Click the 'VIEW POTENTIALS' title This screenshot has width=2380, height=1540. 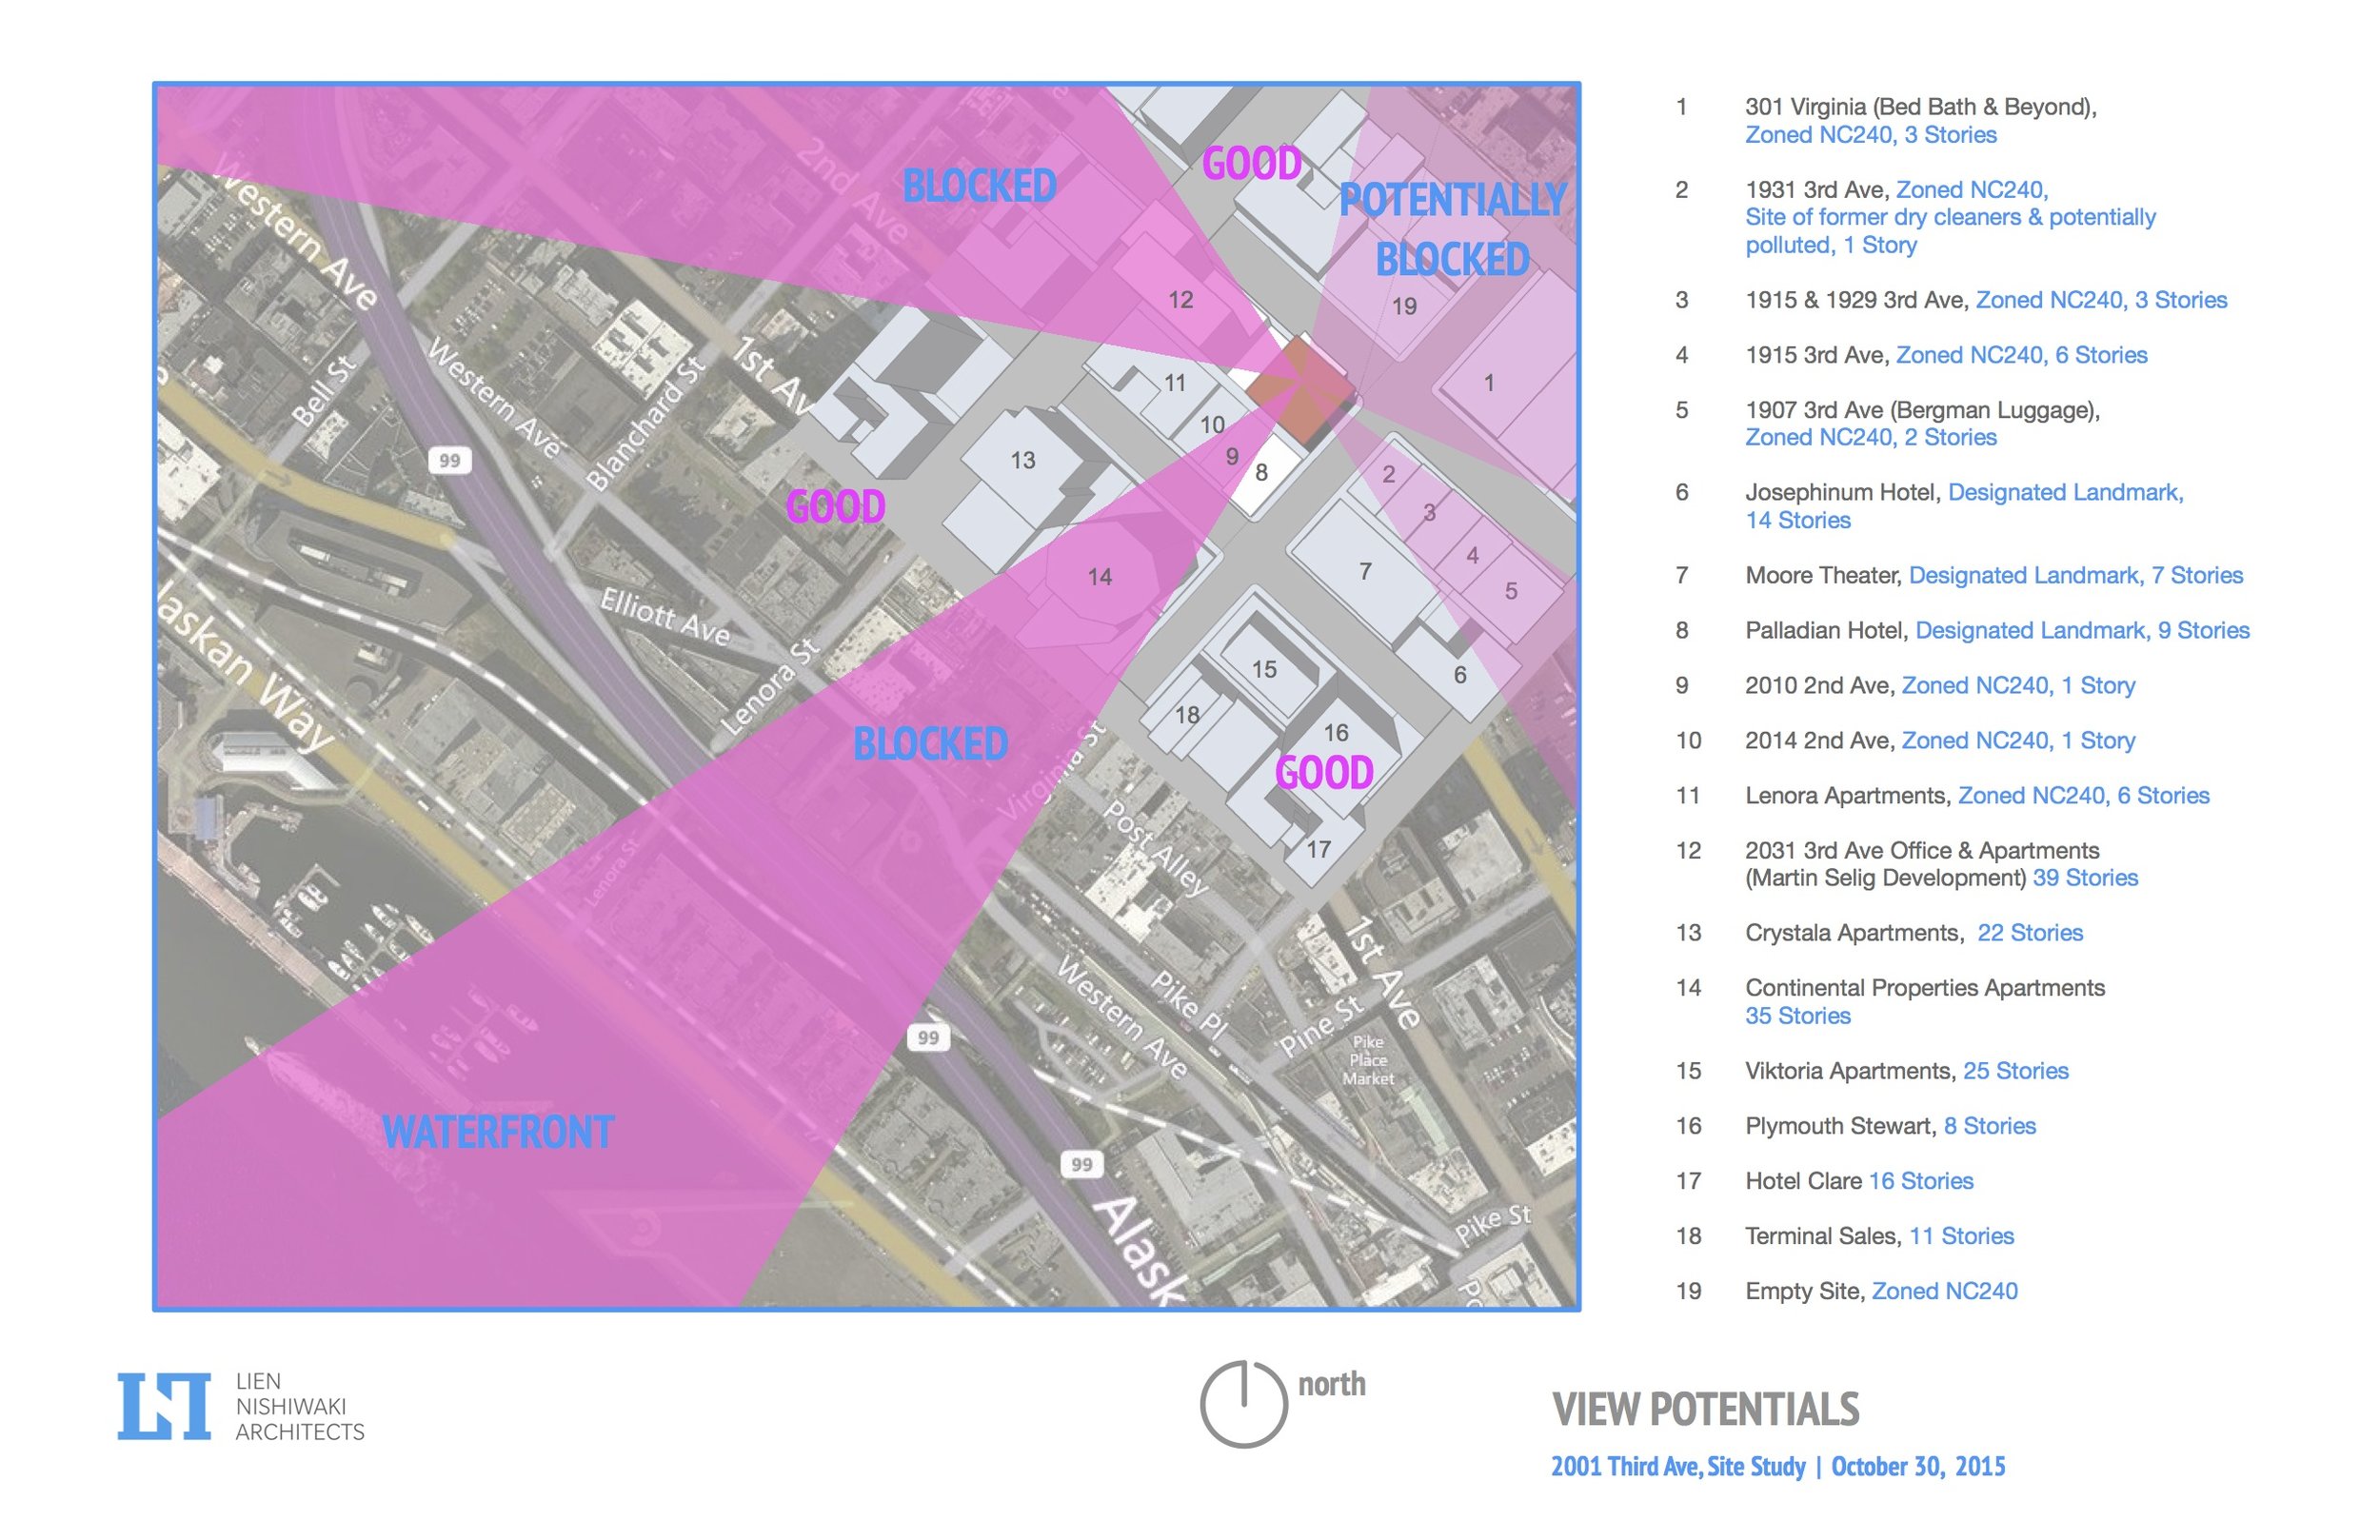1705,1409
